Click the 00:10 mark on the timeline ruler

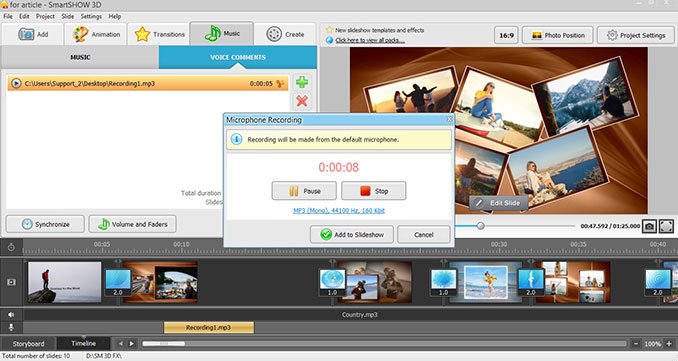(181, 244)
